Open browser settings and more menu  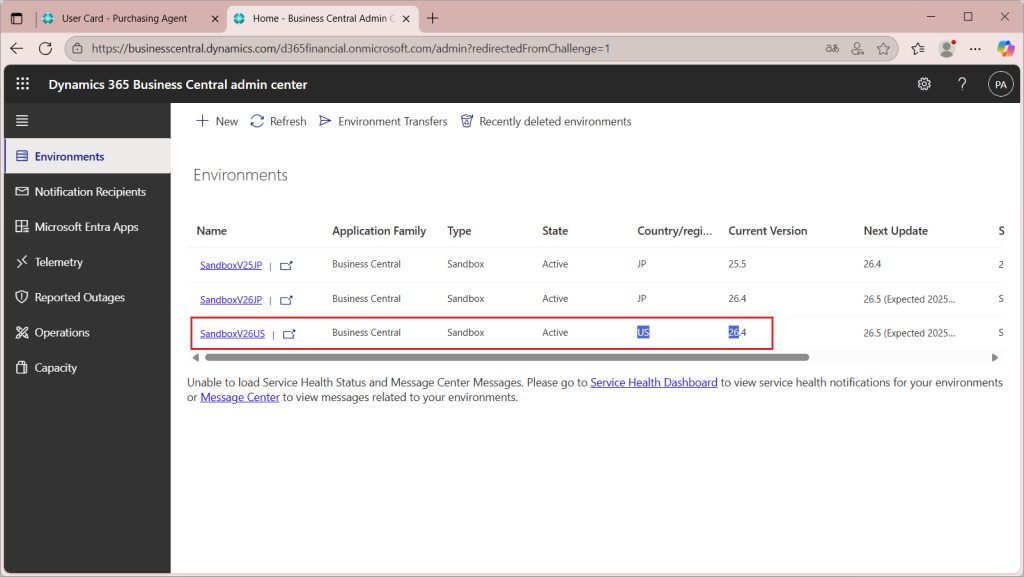pyautogui.click(x=975, y=48)
